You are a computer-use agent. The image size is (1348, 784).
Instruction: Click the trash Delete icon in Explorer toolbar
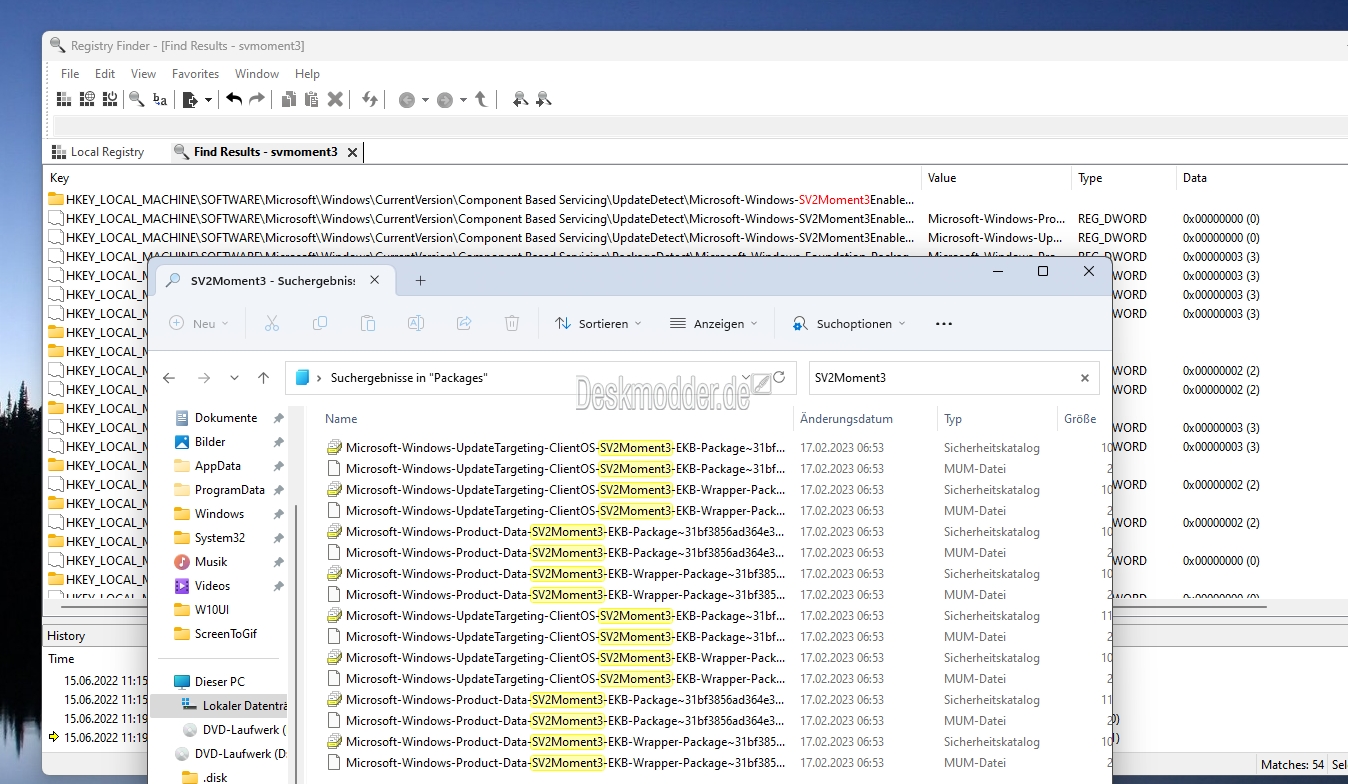(x=512, y=323)
